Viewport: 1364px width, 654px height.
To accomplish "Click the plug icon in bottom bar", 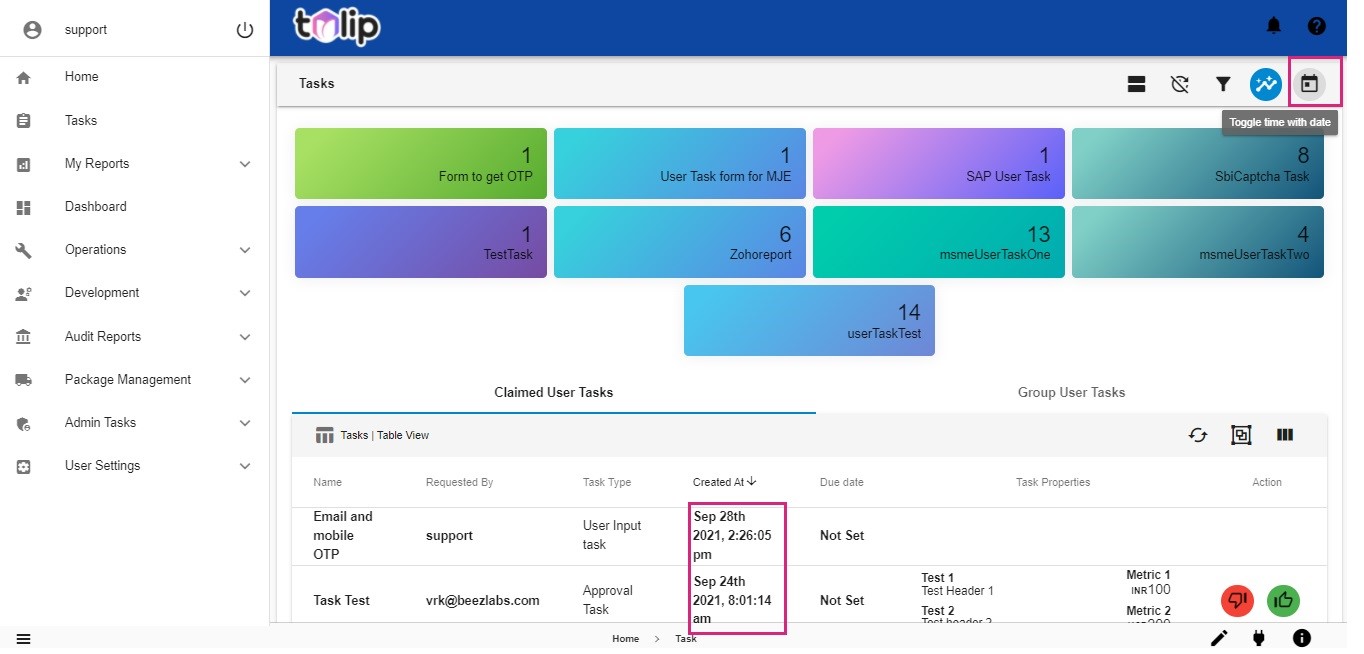I will pos(1259,638).
